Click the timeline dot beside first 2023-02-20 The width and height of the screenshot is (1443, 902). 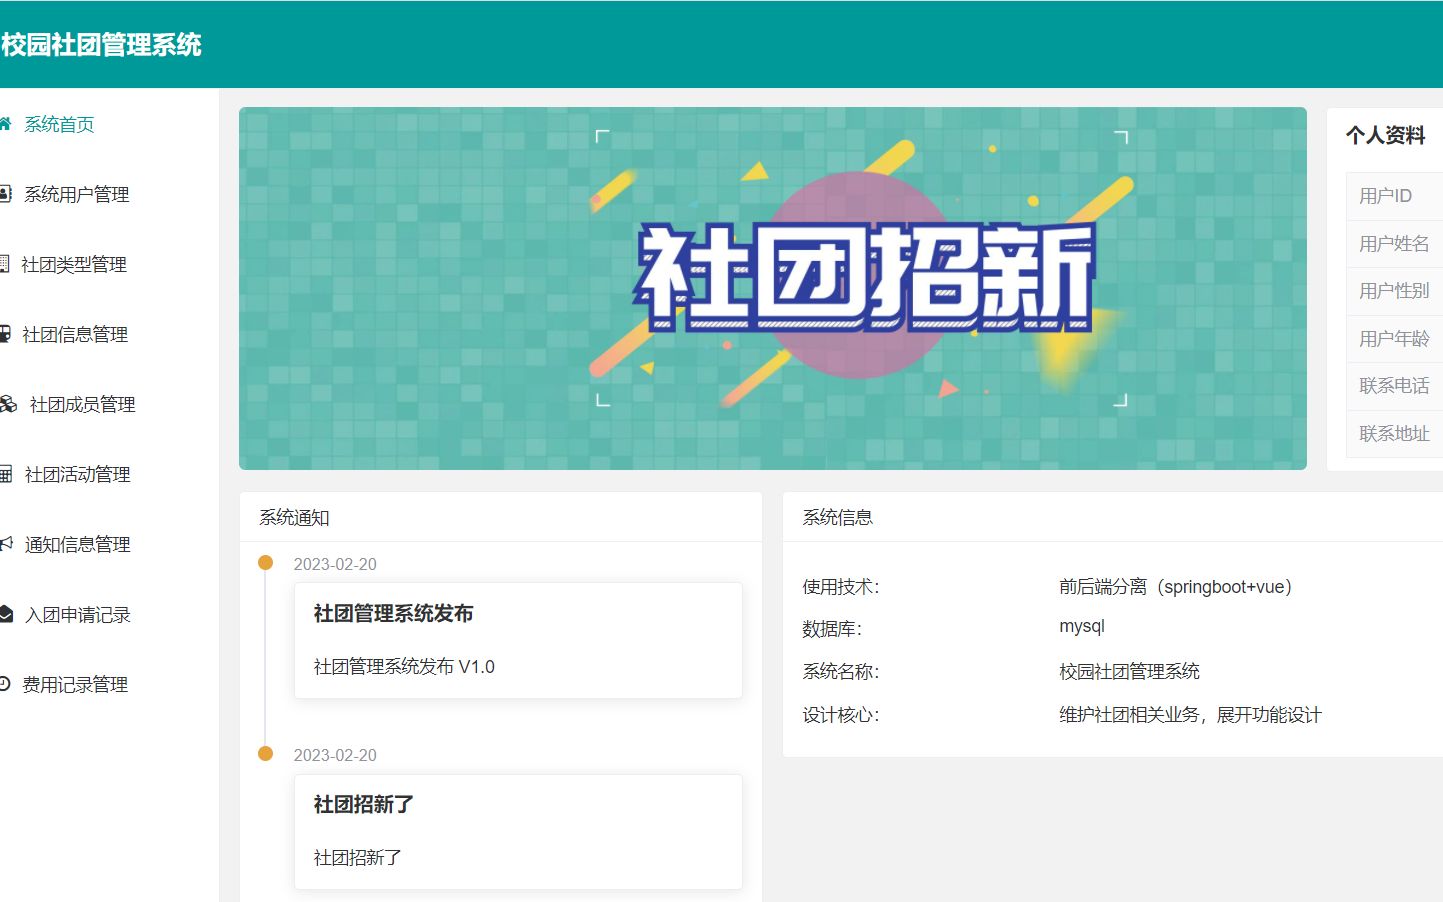pyautogui.click(x=266, y=562)
